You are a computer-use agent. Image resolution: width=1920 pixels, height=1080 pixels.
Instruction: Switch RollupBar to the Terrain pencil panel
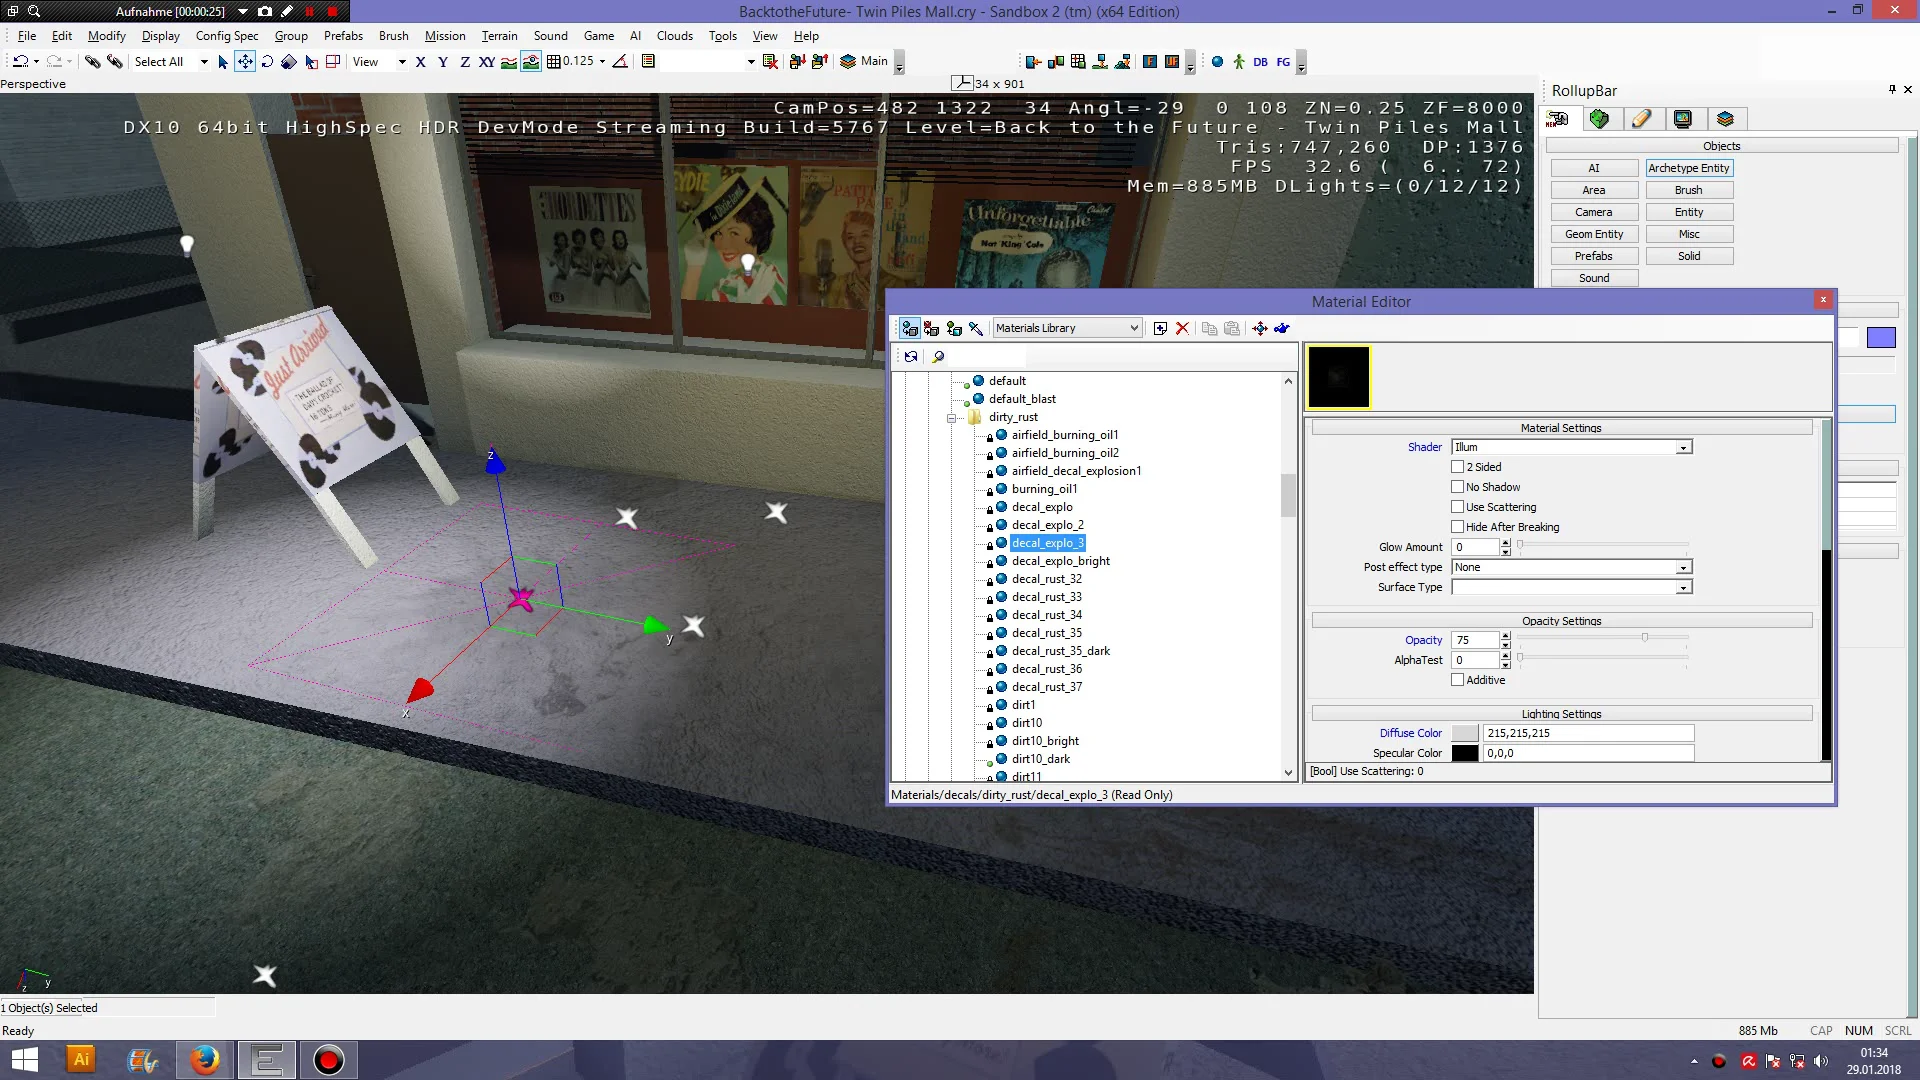tap(1642, 119)
